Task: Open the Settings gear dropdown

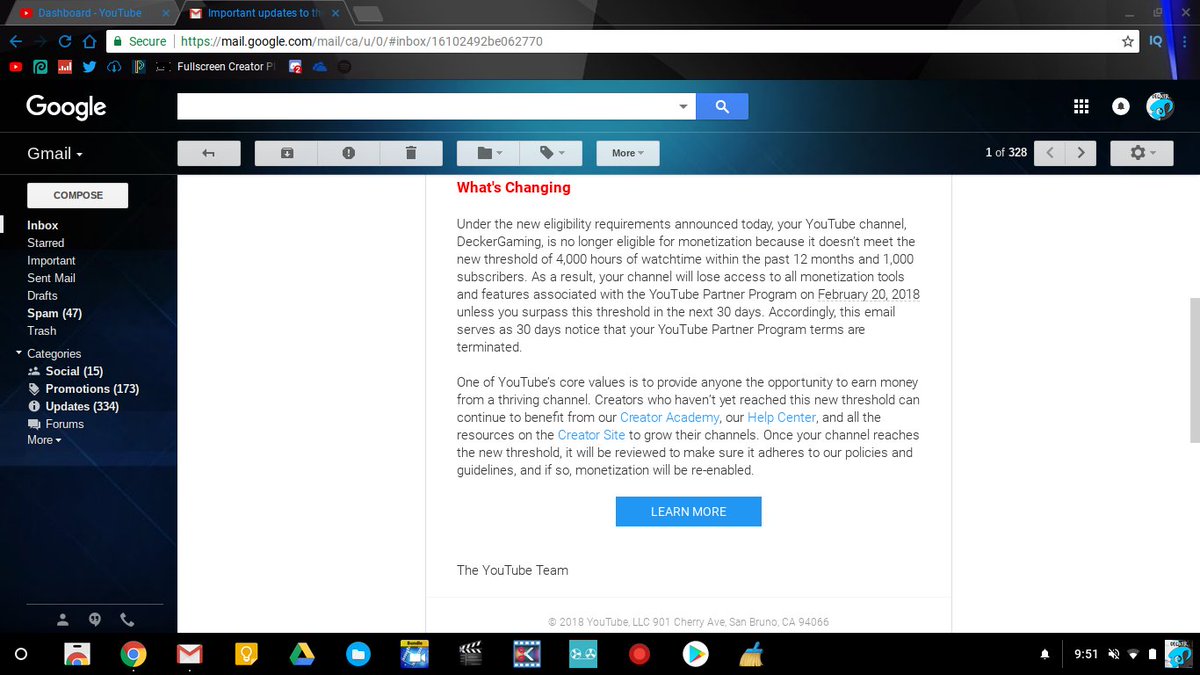Action: (x=1142, y=153)
